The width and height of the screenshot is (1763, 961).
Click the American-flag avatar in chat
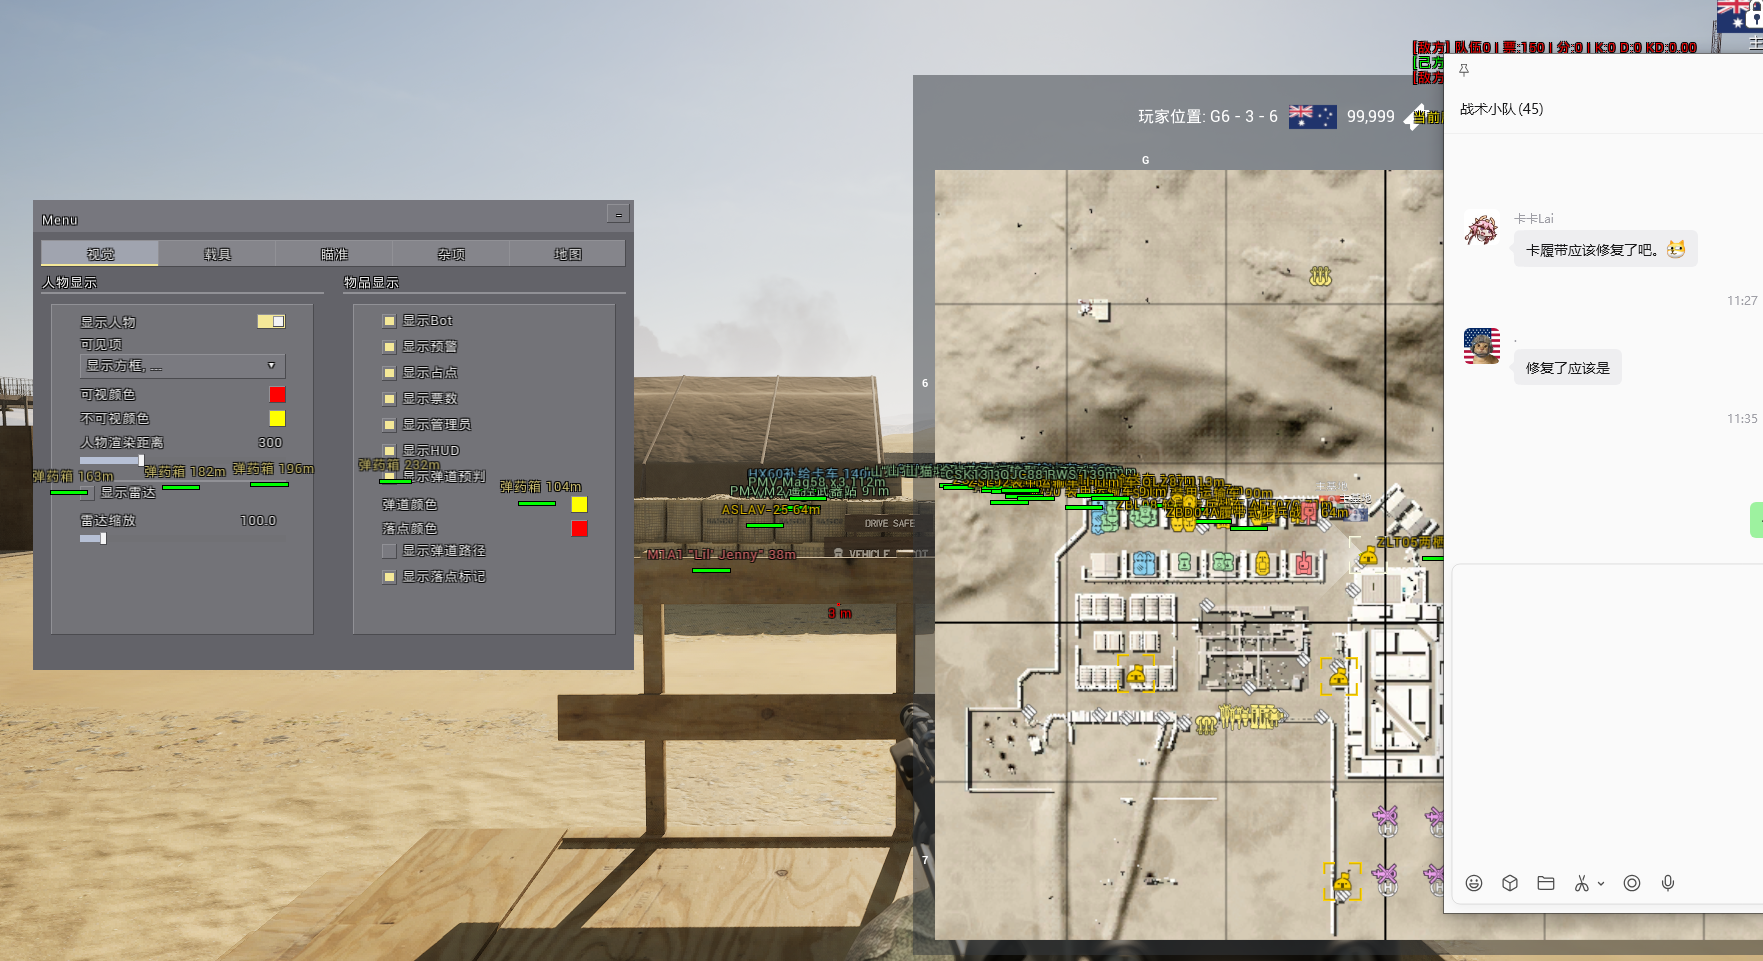point(1482,346)
